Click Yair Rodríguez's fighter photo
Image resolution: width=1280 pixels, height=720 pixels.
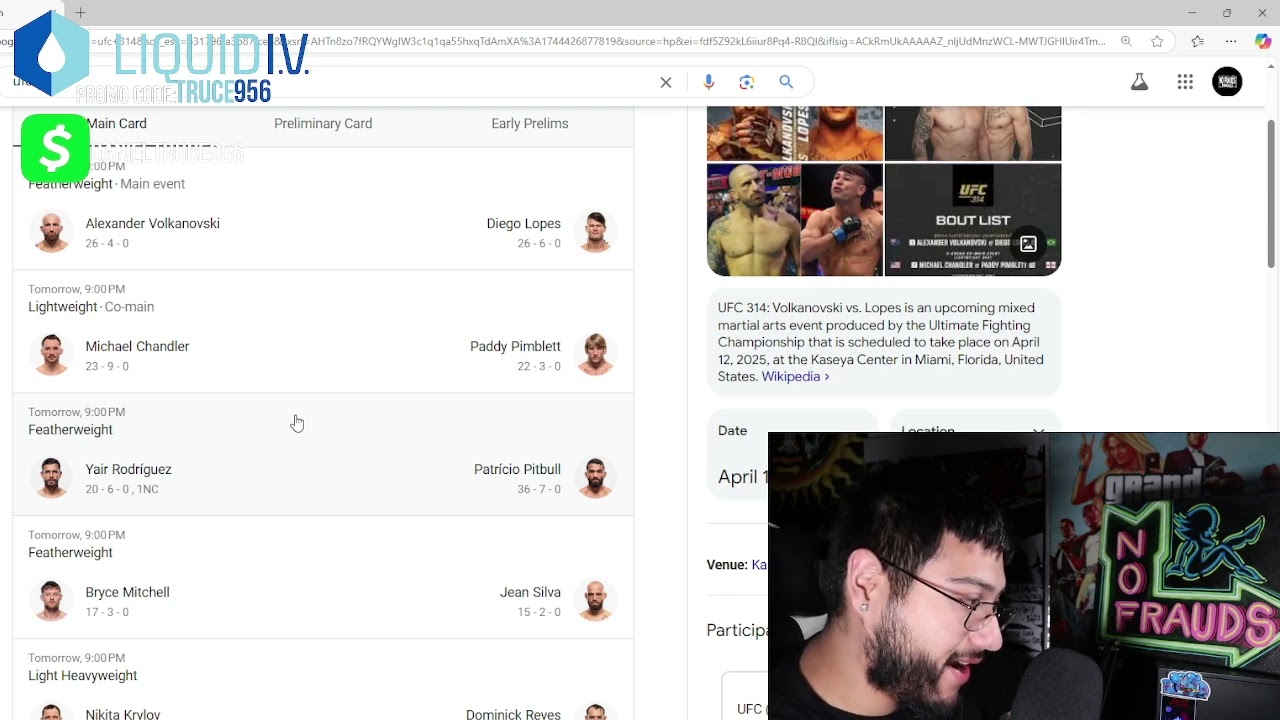click(x=51, y=478)
